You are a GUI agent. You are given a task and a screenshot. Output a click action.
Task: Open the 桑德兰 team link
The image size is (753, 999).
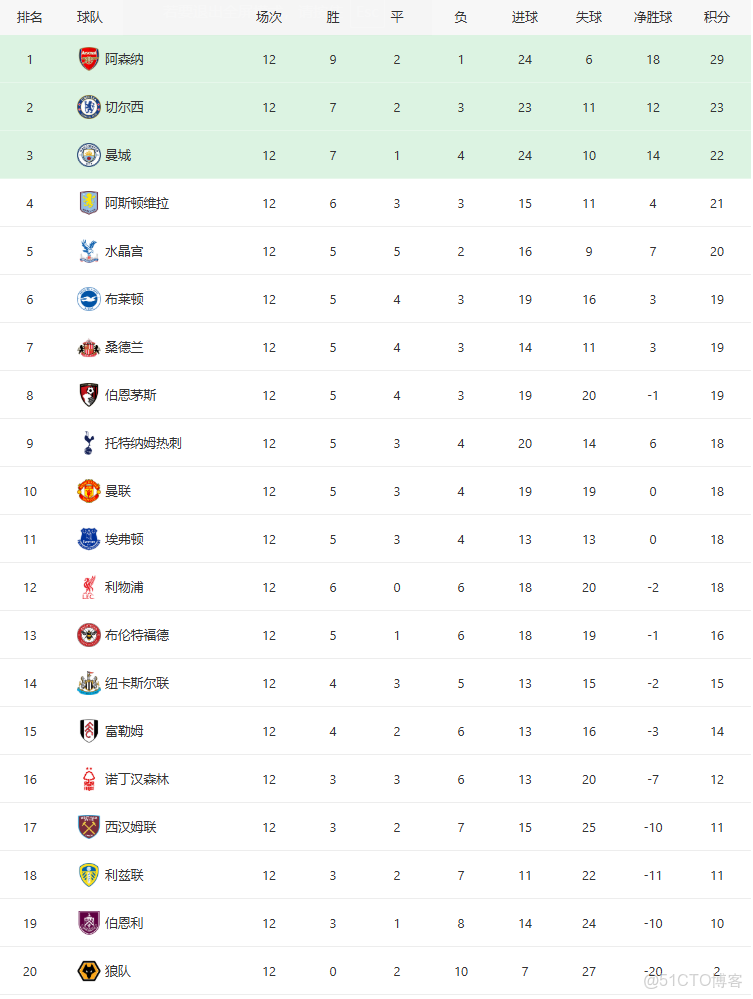pyautogui.click(x=124, y=347)
